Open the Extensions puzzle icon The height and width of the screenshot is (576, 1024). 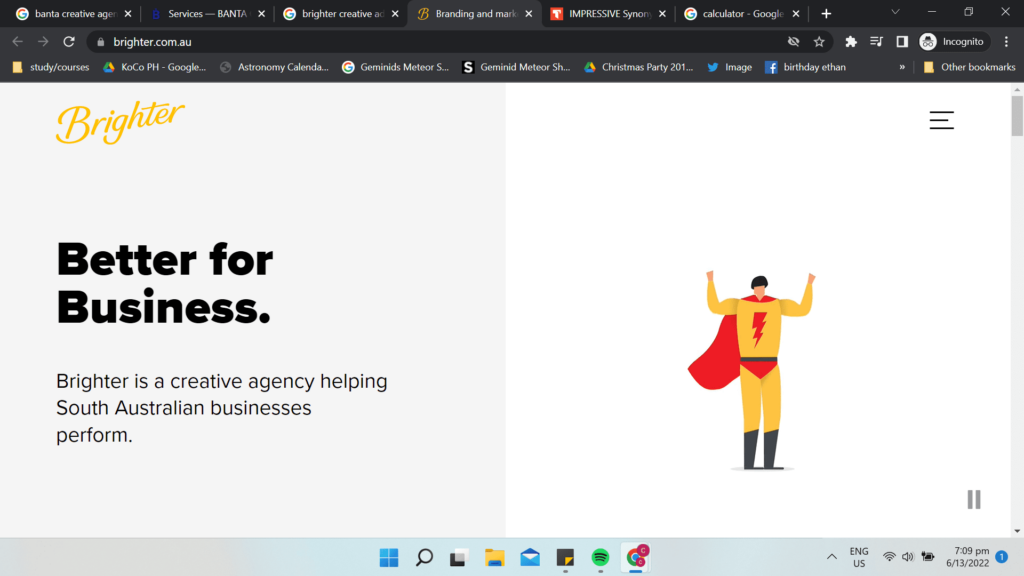tap(850, 42)
